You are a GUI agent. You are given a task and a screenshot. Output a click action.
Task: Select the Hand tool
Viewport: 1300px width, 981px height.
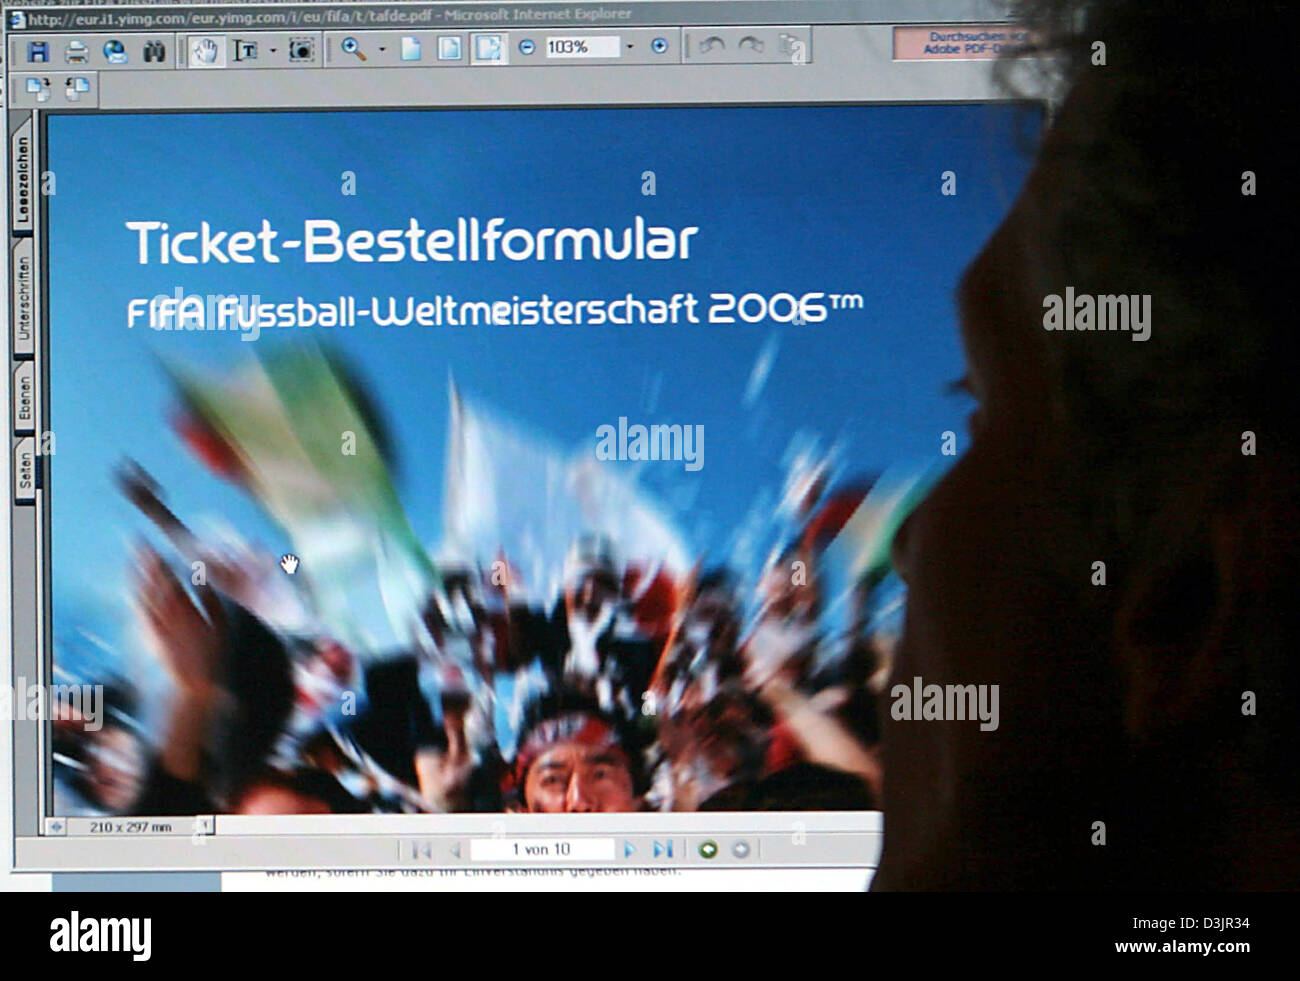[x=206, y=50]
